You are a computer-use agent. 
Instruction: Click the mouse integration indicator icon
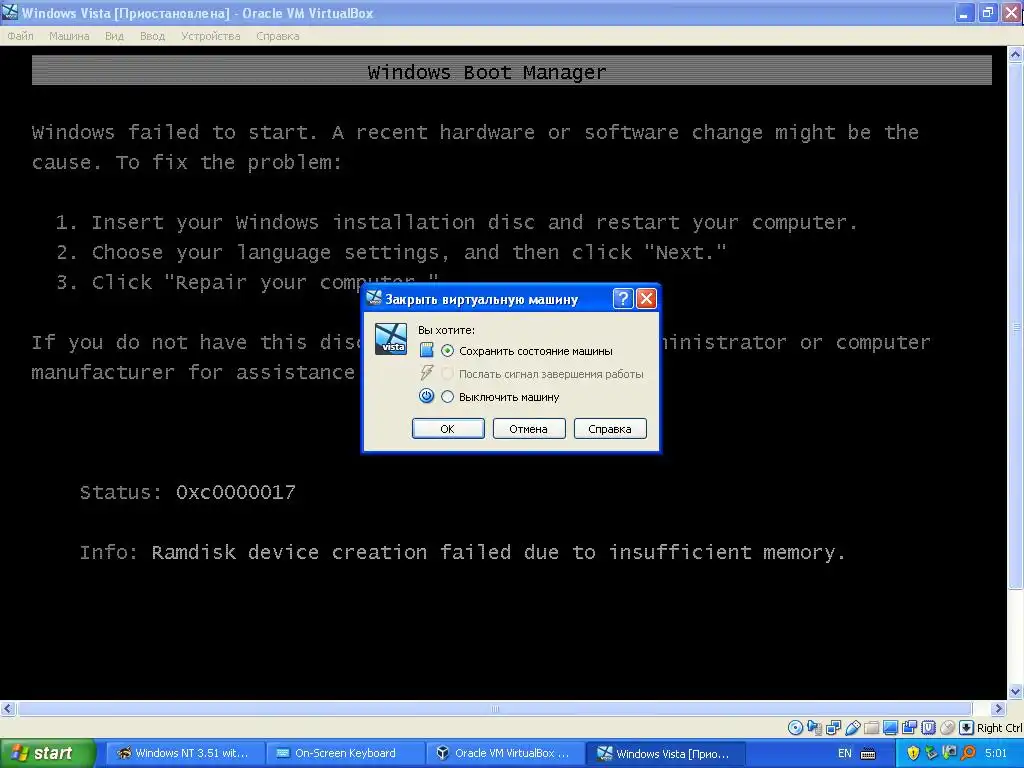tap(947, 728)
